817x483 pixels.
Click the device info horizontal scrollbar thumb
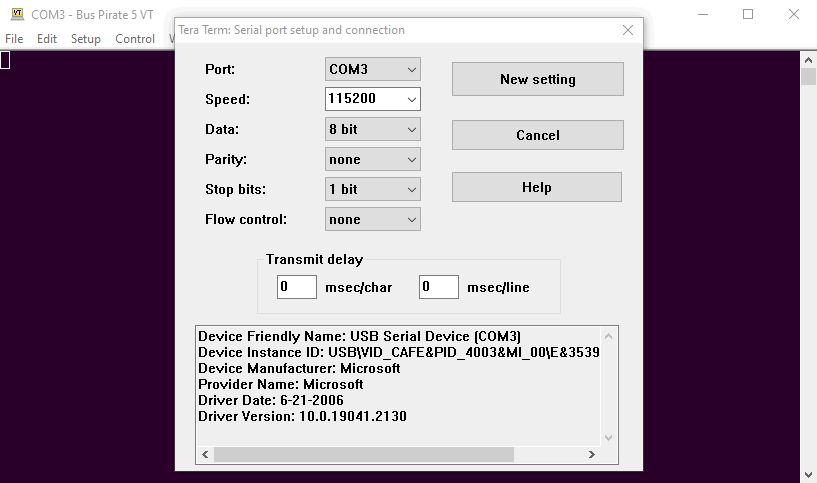pyautogui.click(x=364, y=454)
